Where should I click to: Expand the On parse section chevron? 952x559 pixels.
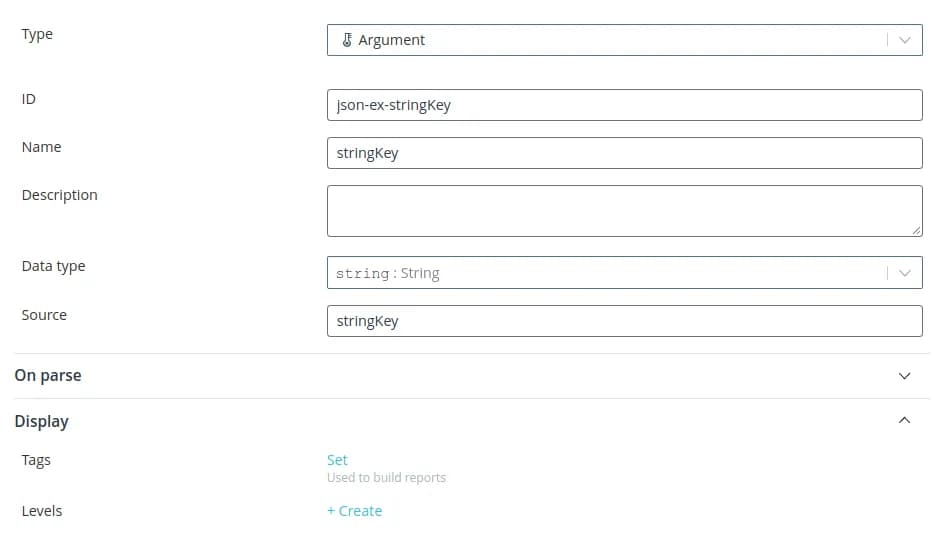click(x=904, y=376)
